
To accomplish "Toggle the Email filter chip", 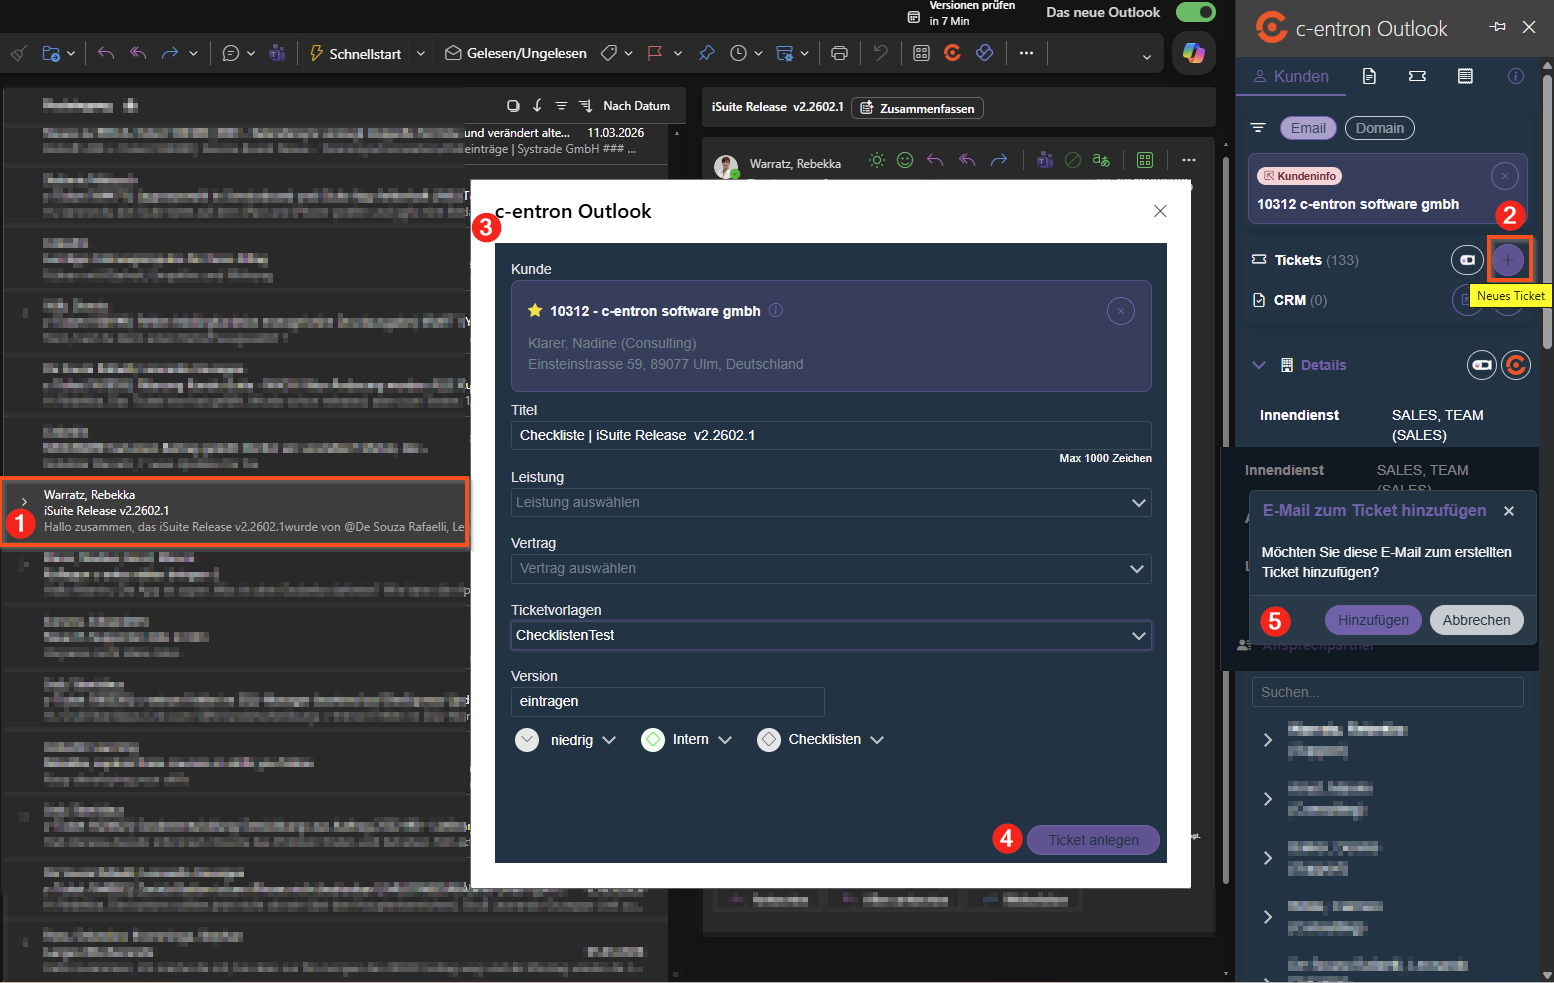I will point(1308,128).
